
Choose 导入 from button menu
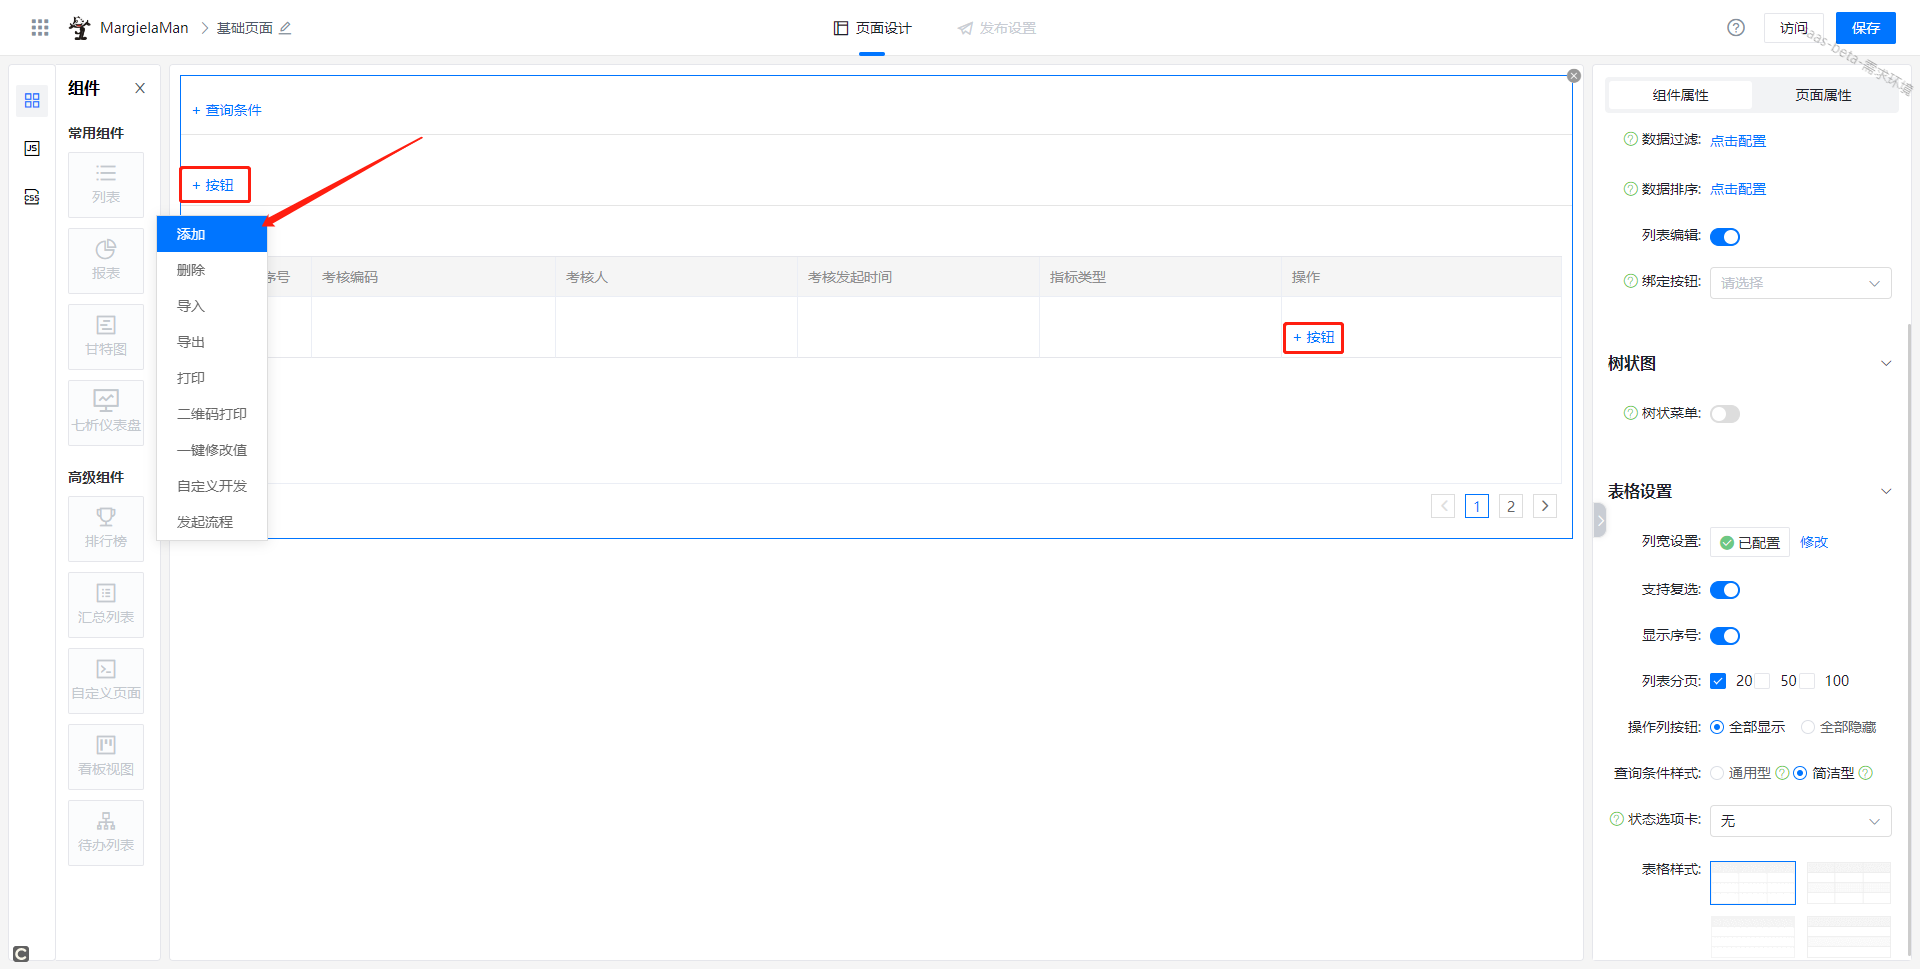click(x=212, y=306)
